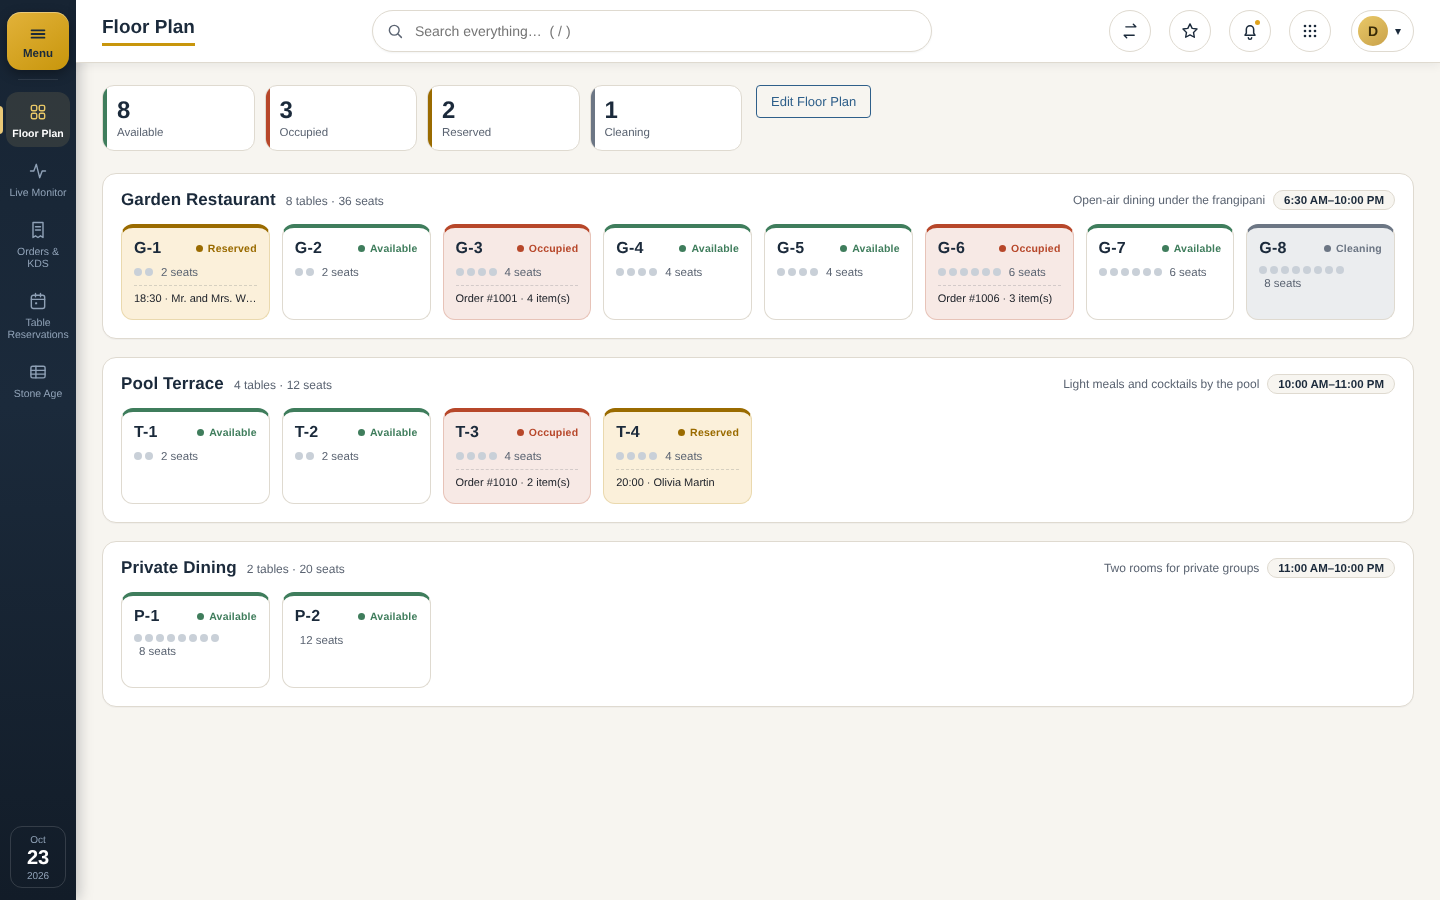This screenshot has height=900, width=1440.
Task: Click the Floor Plan page title
Action: coord(148,27)
